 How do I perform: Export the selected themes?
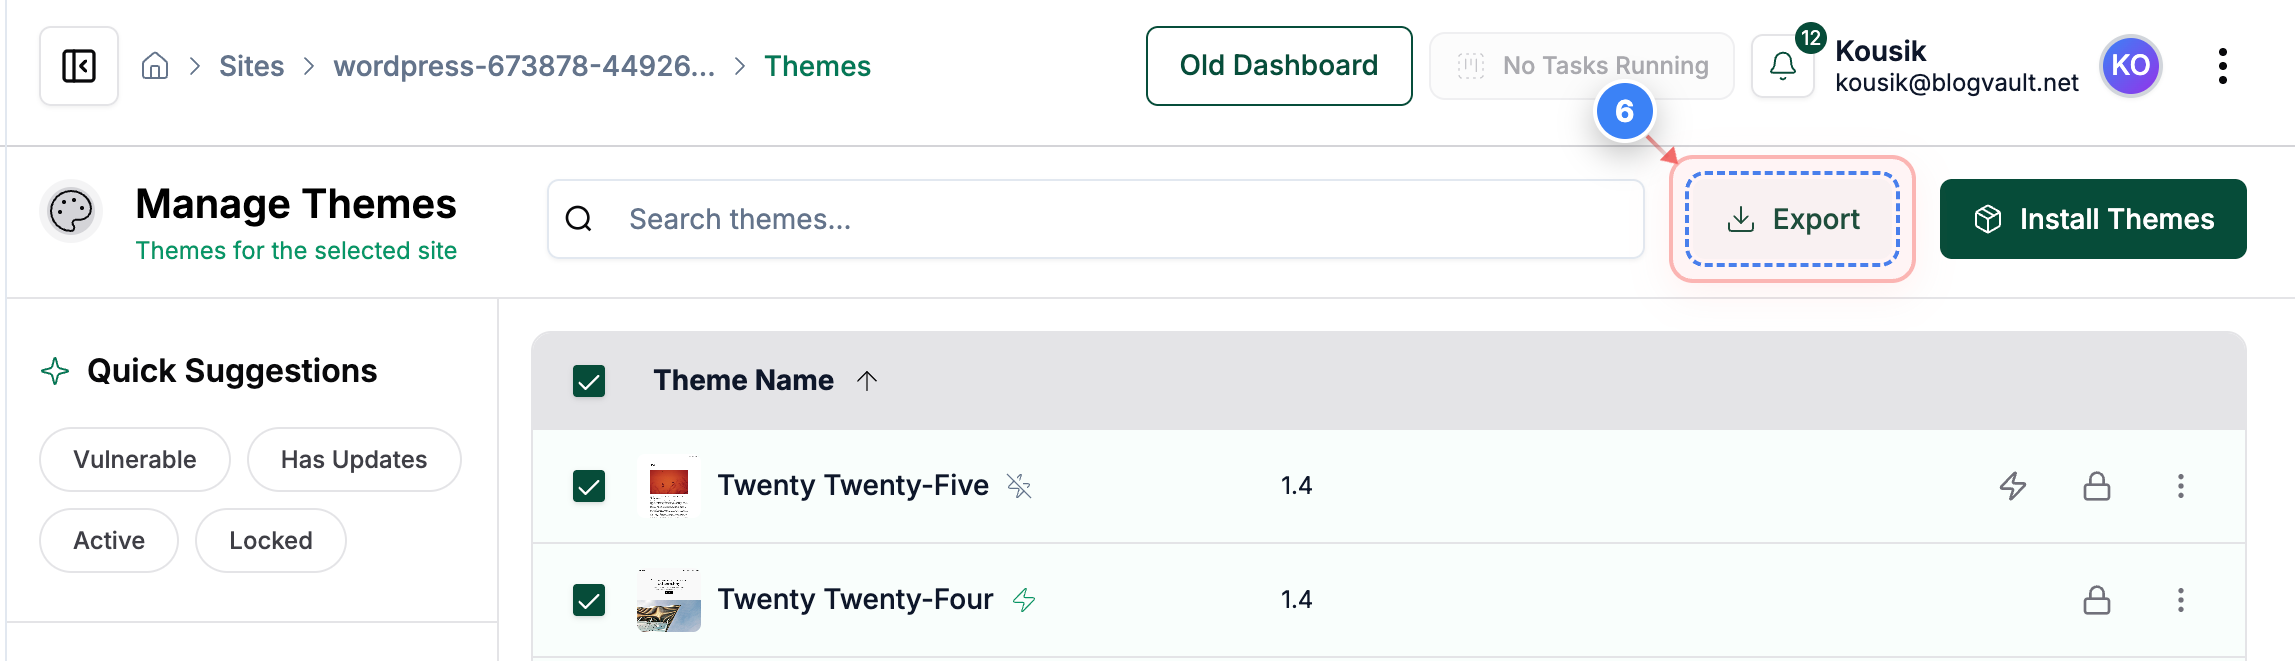(x=1793, y=219)
